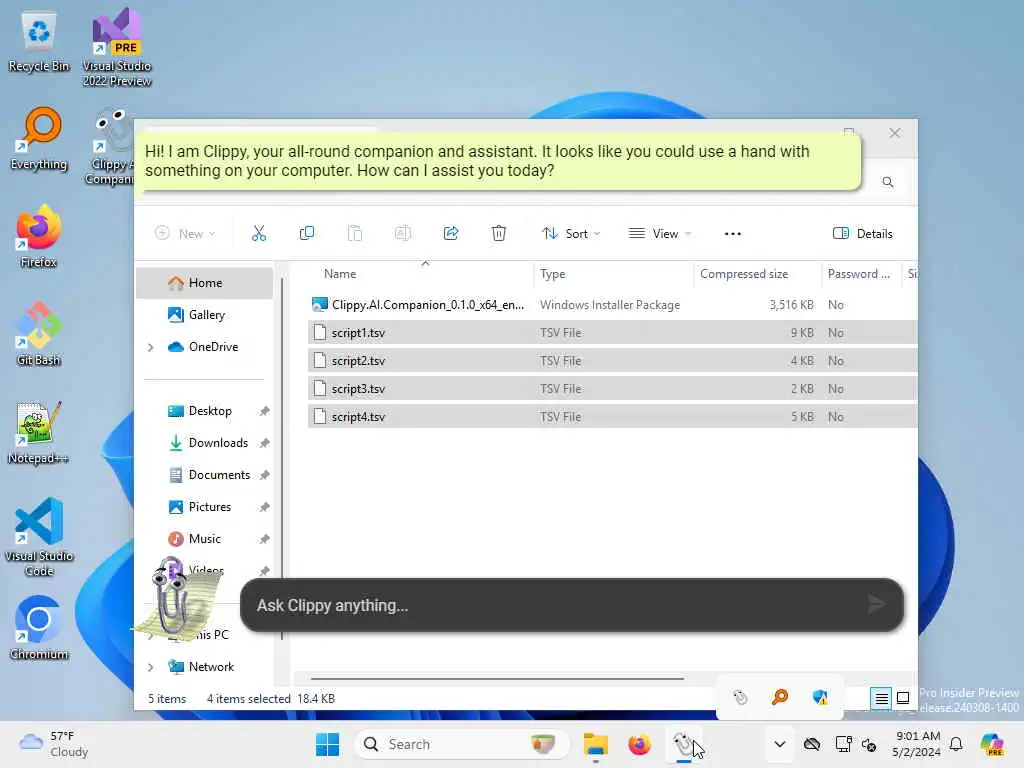The image size is (1024, 768).
Task: Open the Firefox desktop shortcut
Action: click(39, 236)
